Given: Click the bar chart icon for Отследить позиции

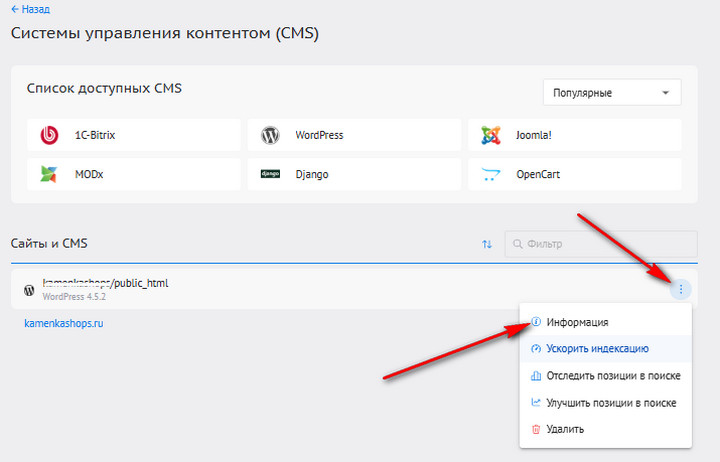Looking at the screenshot, I should (536, 376).
